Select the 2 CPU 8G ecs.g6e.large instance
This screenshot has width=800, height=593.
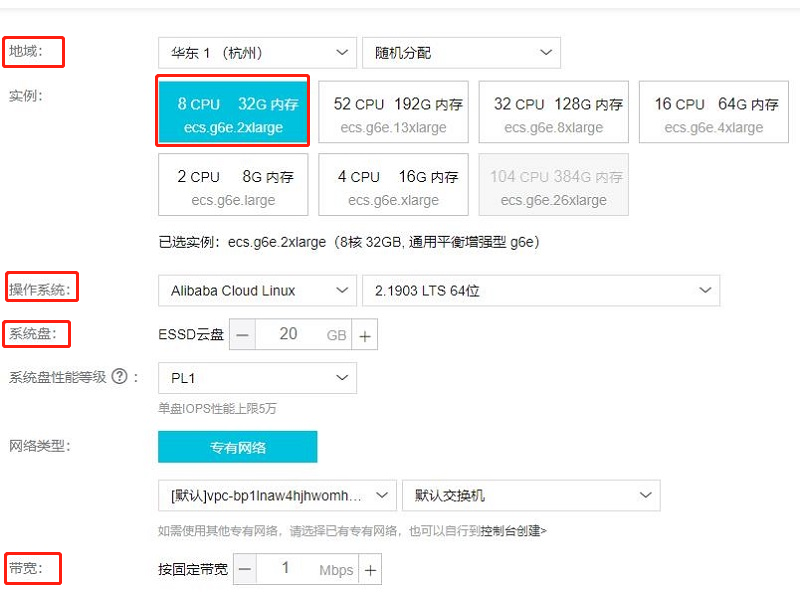point(233,184)
